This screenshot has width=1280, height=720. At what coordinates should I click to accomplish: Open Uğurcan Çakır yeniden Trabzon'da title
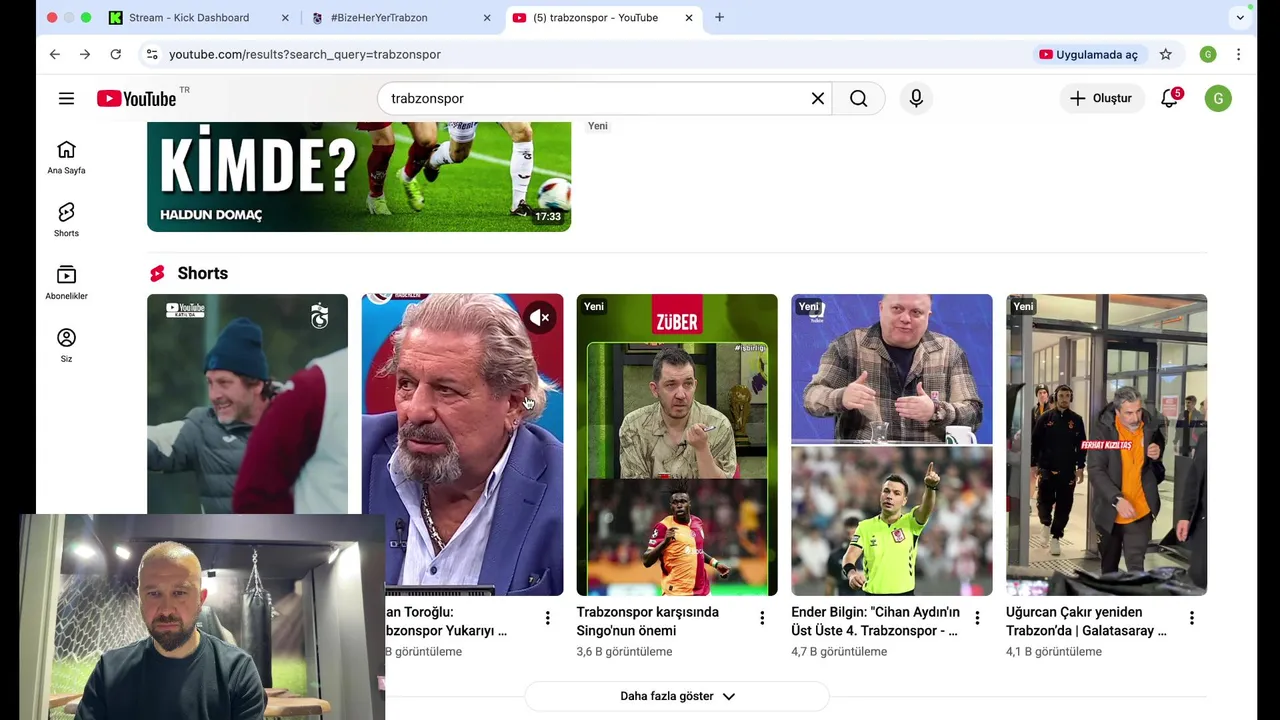(1086, 621)
